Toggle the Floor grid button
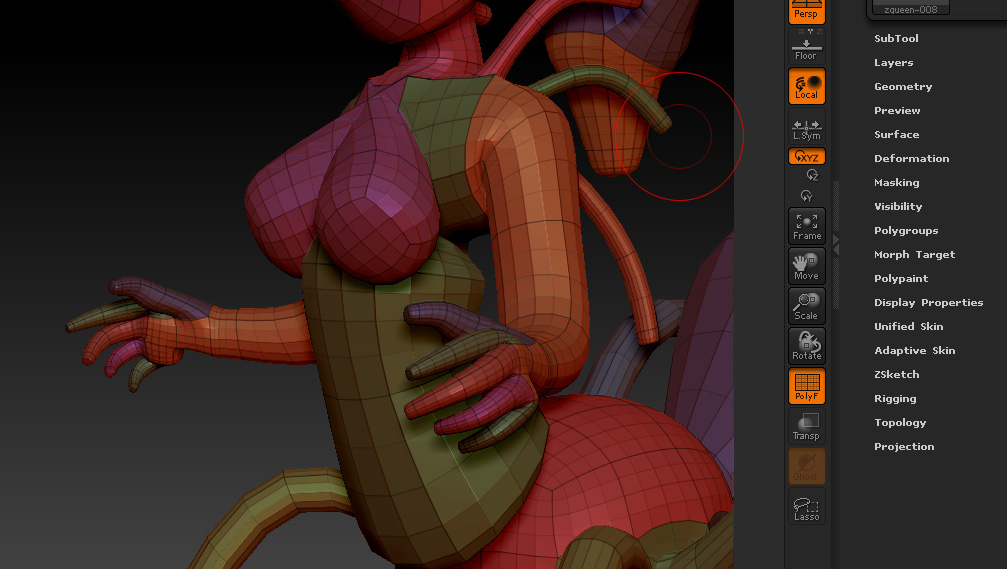Screen dimensions: 1007x569 click(x=806, y=46)
